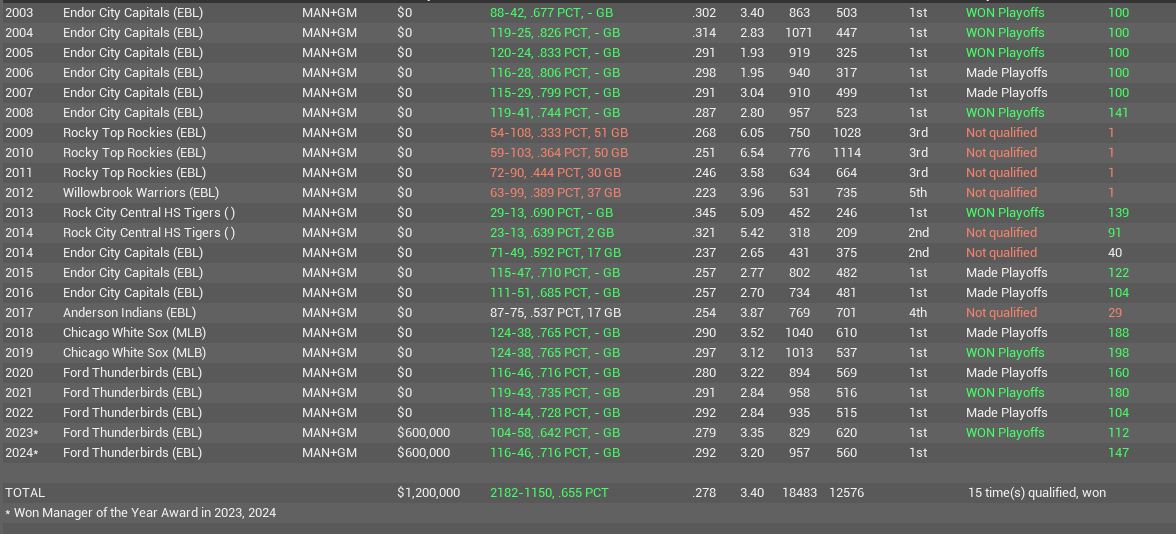Click the 119-43, .735 PCT record
The width and height of the screenshot is (1176, 534).
(555, 393)
